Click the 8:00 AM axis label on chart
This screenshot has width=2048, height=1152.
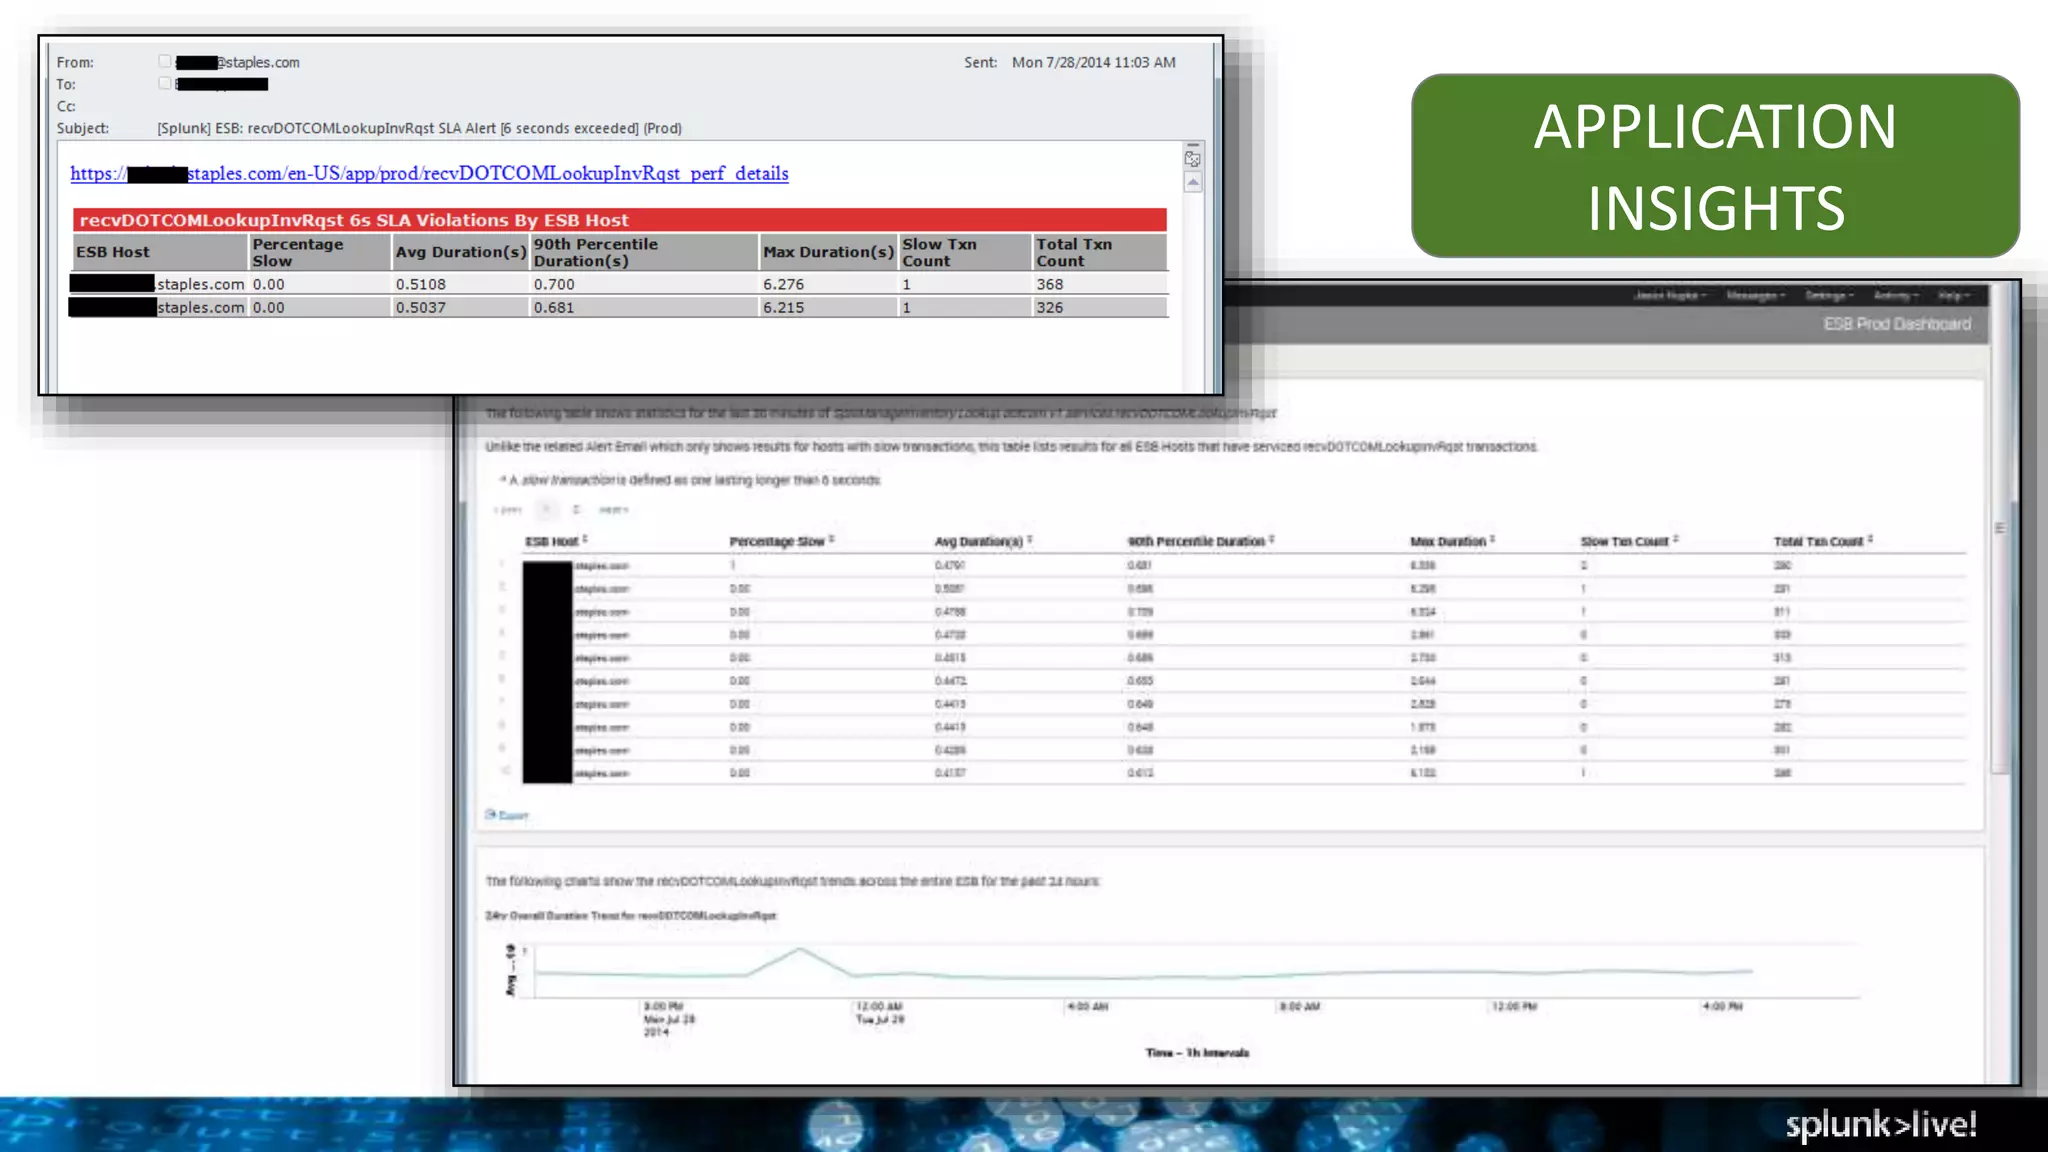1299,1006
